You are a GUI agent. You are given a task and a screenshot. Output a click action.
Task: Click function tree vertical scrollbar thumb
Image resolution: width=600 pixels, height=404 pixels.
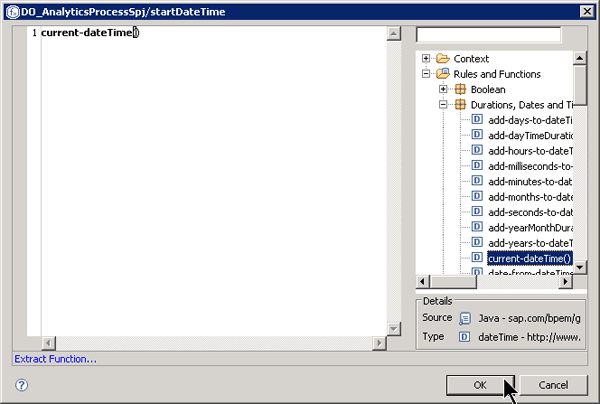pos(580,85)
